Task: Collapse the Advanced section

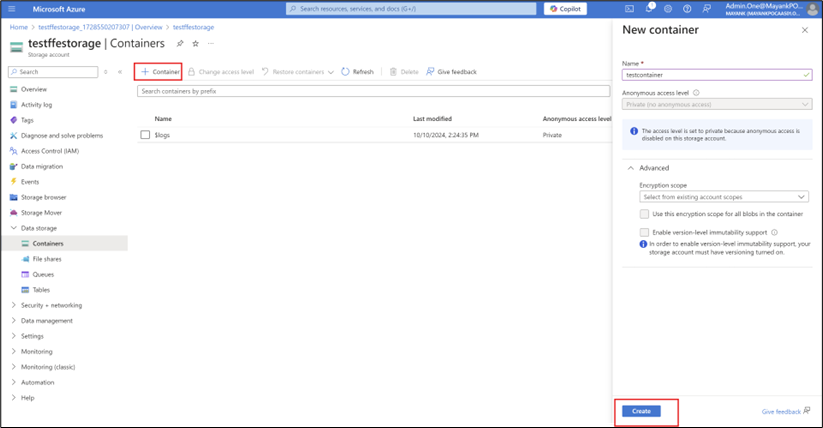Action: (631, 168)
